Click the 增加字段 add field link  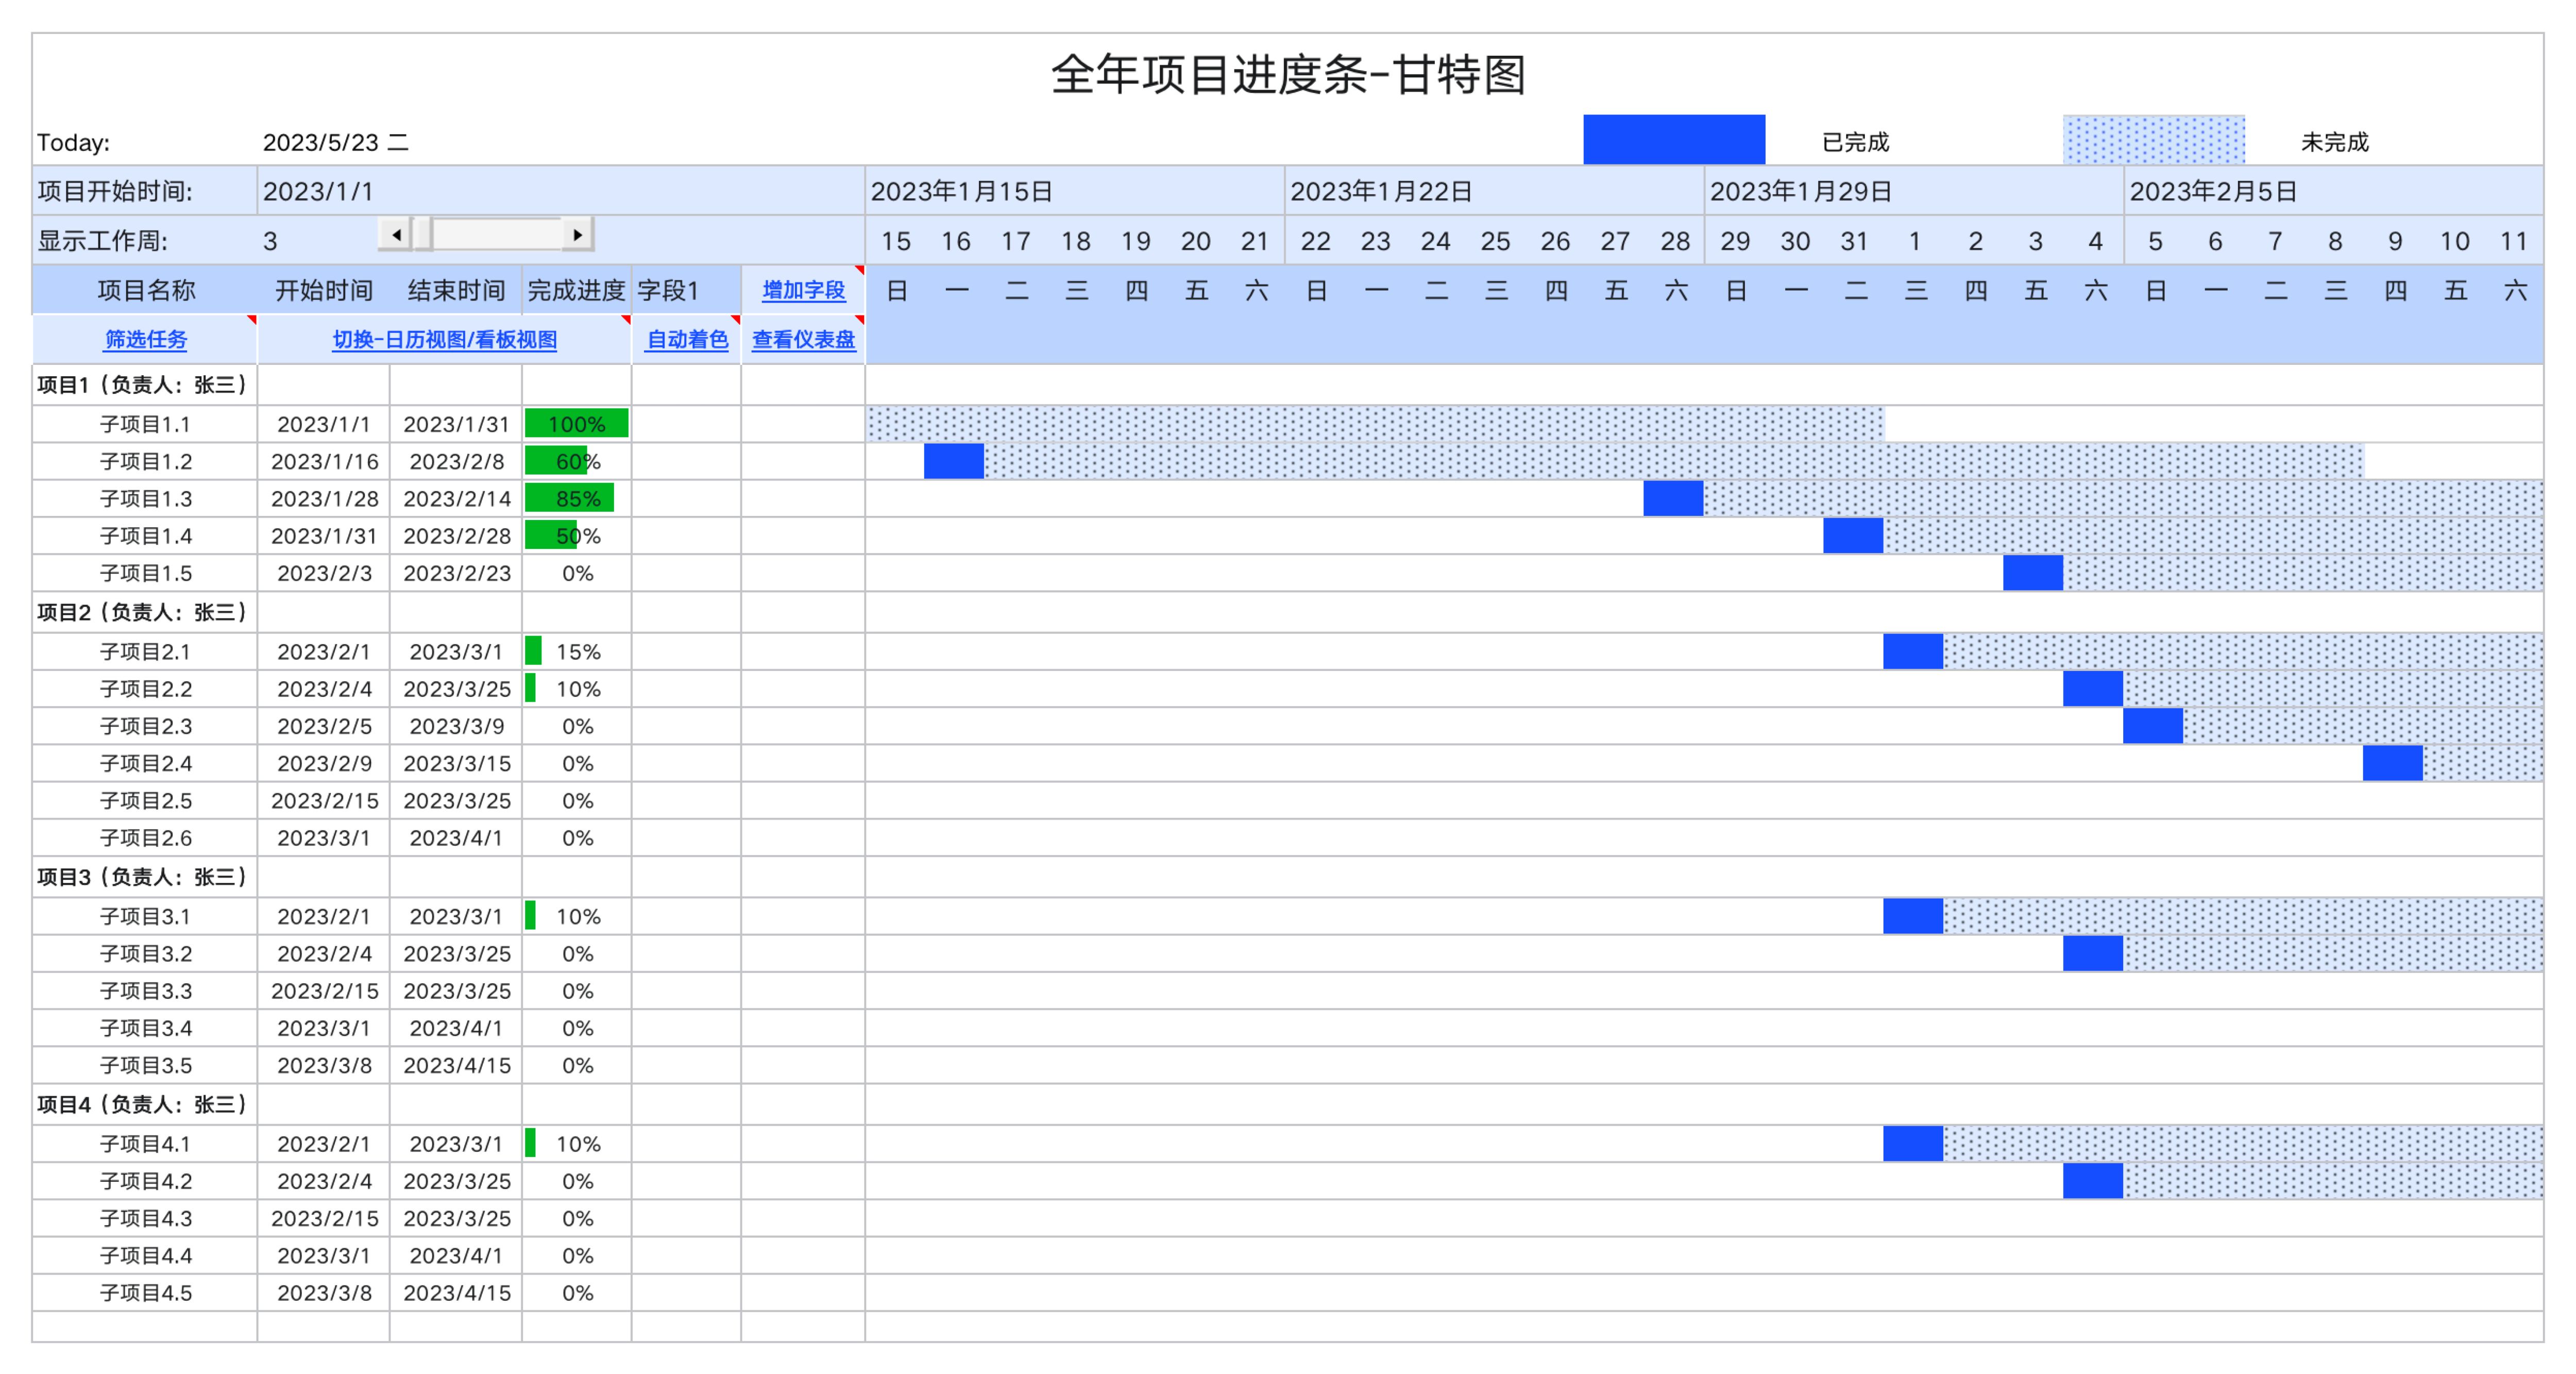pyautogui.click(x=803, y=291)
